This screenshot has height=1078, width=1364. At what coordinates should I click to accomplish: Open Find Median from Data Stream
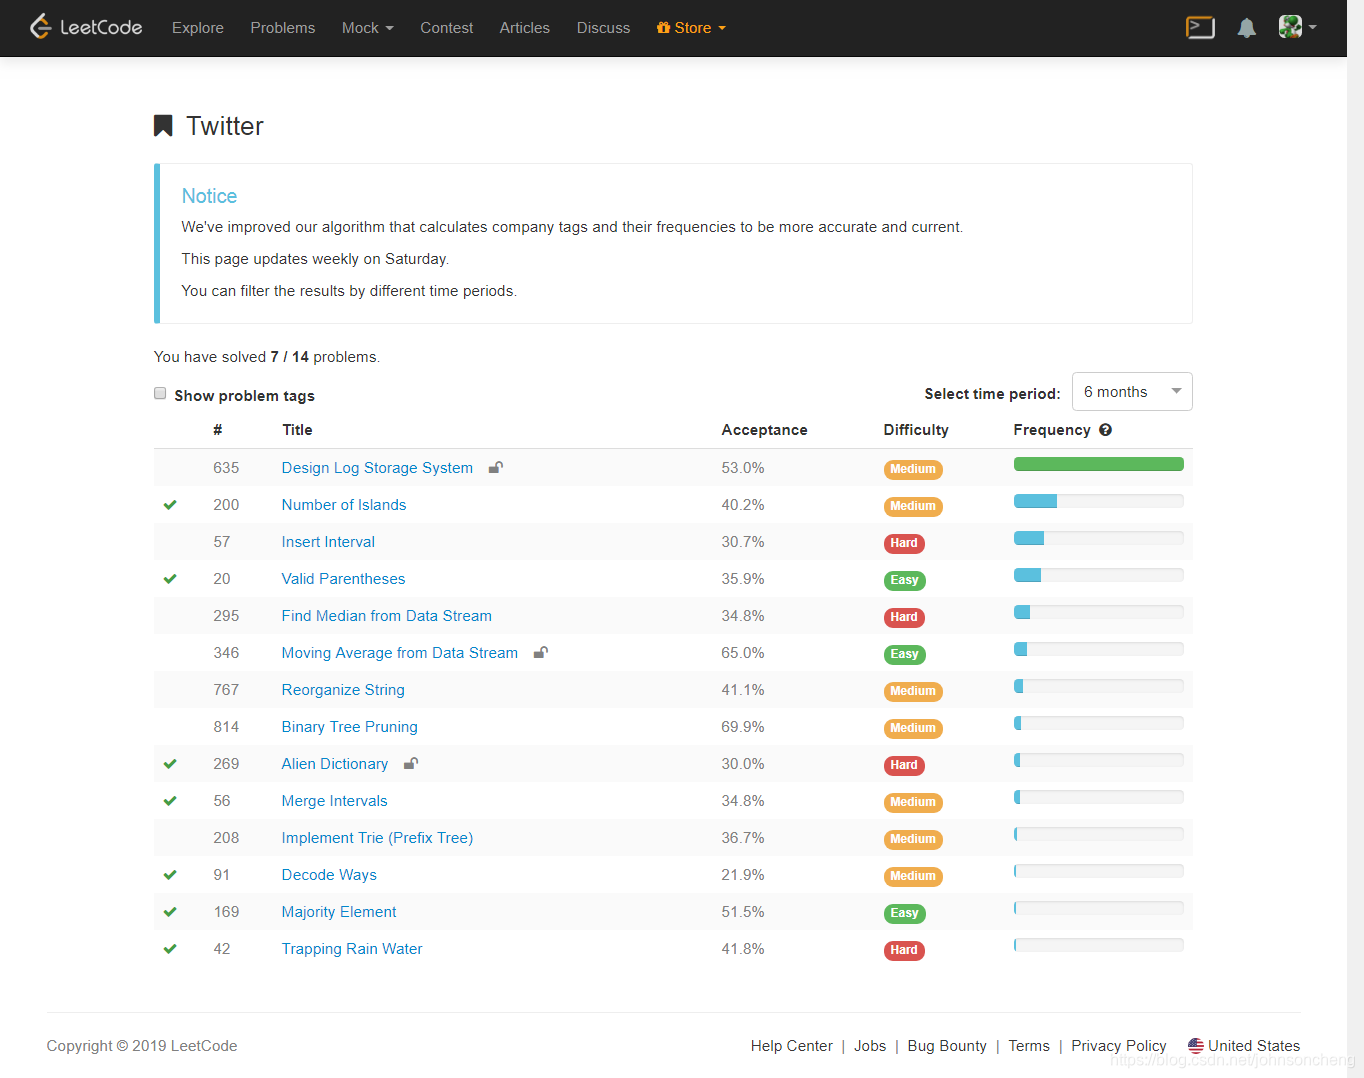tap(387, 616)
